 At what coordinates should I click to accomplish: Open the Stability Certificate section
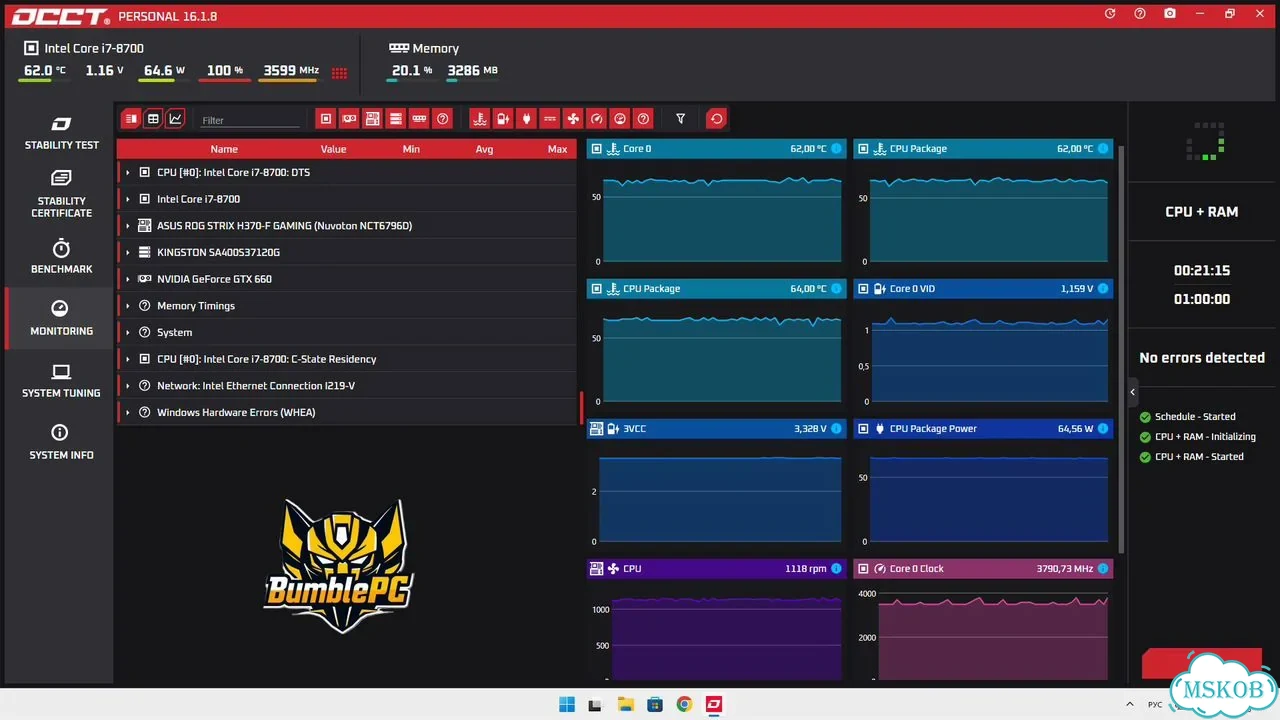(x=61, y=193)
